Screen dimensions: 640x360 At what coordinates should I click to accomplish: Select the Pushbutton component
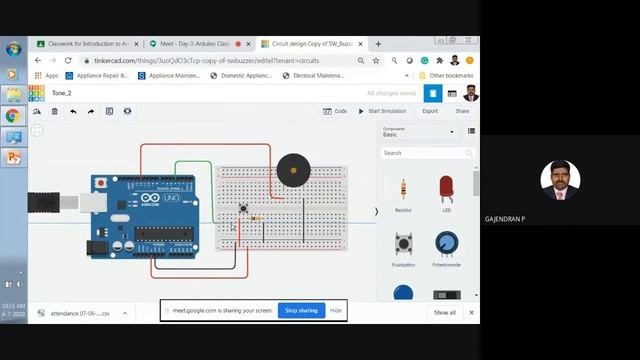pos(403,249)
